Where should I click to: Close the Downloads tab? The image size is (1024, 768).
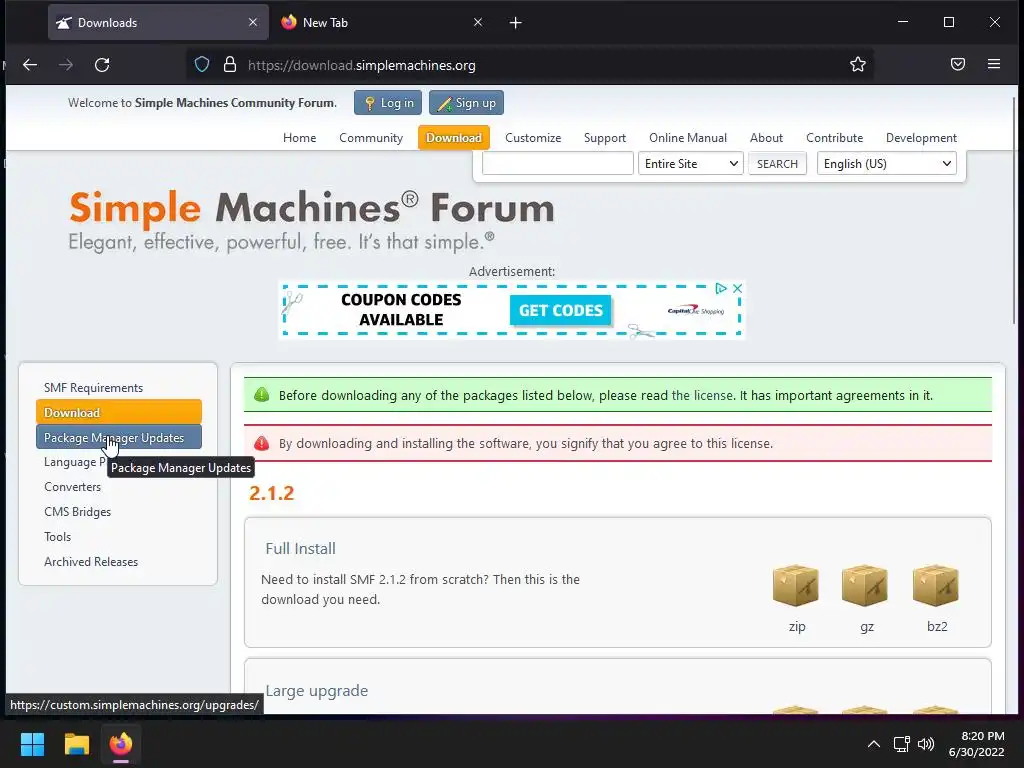point(253,22)
